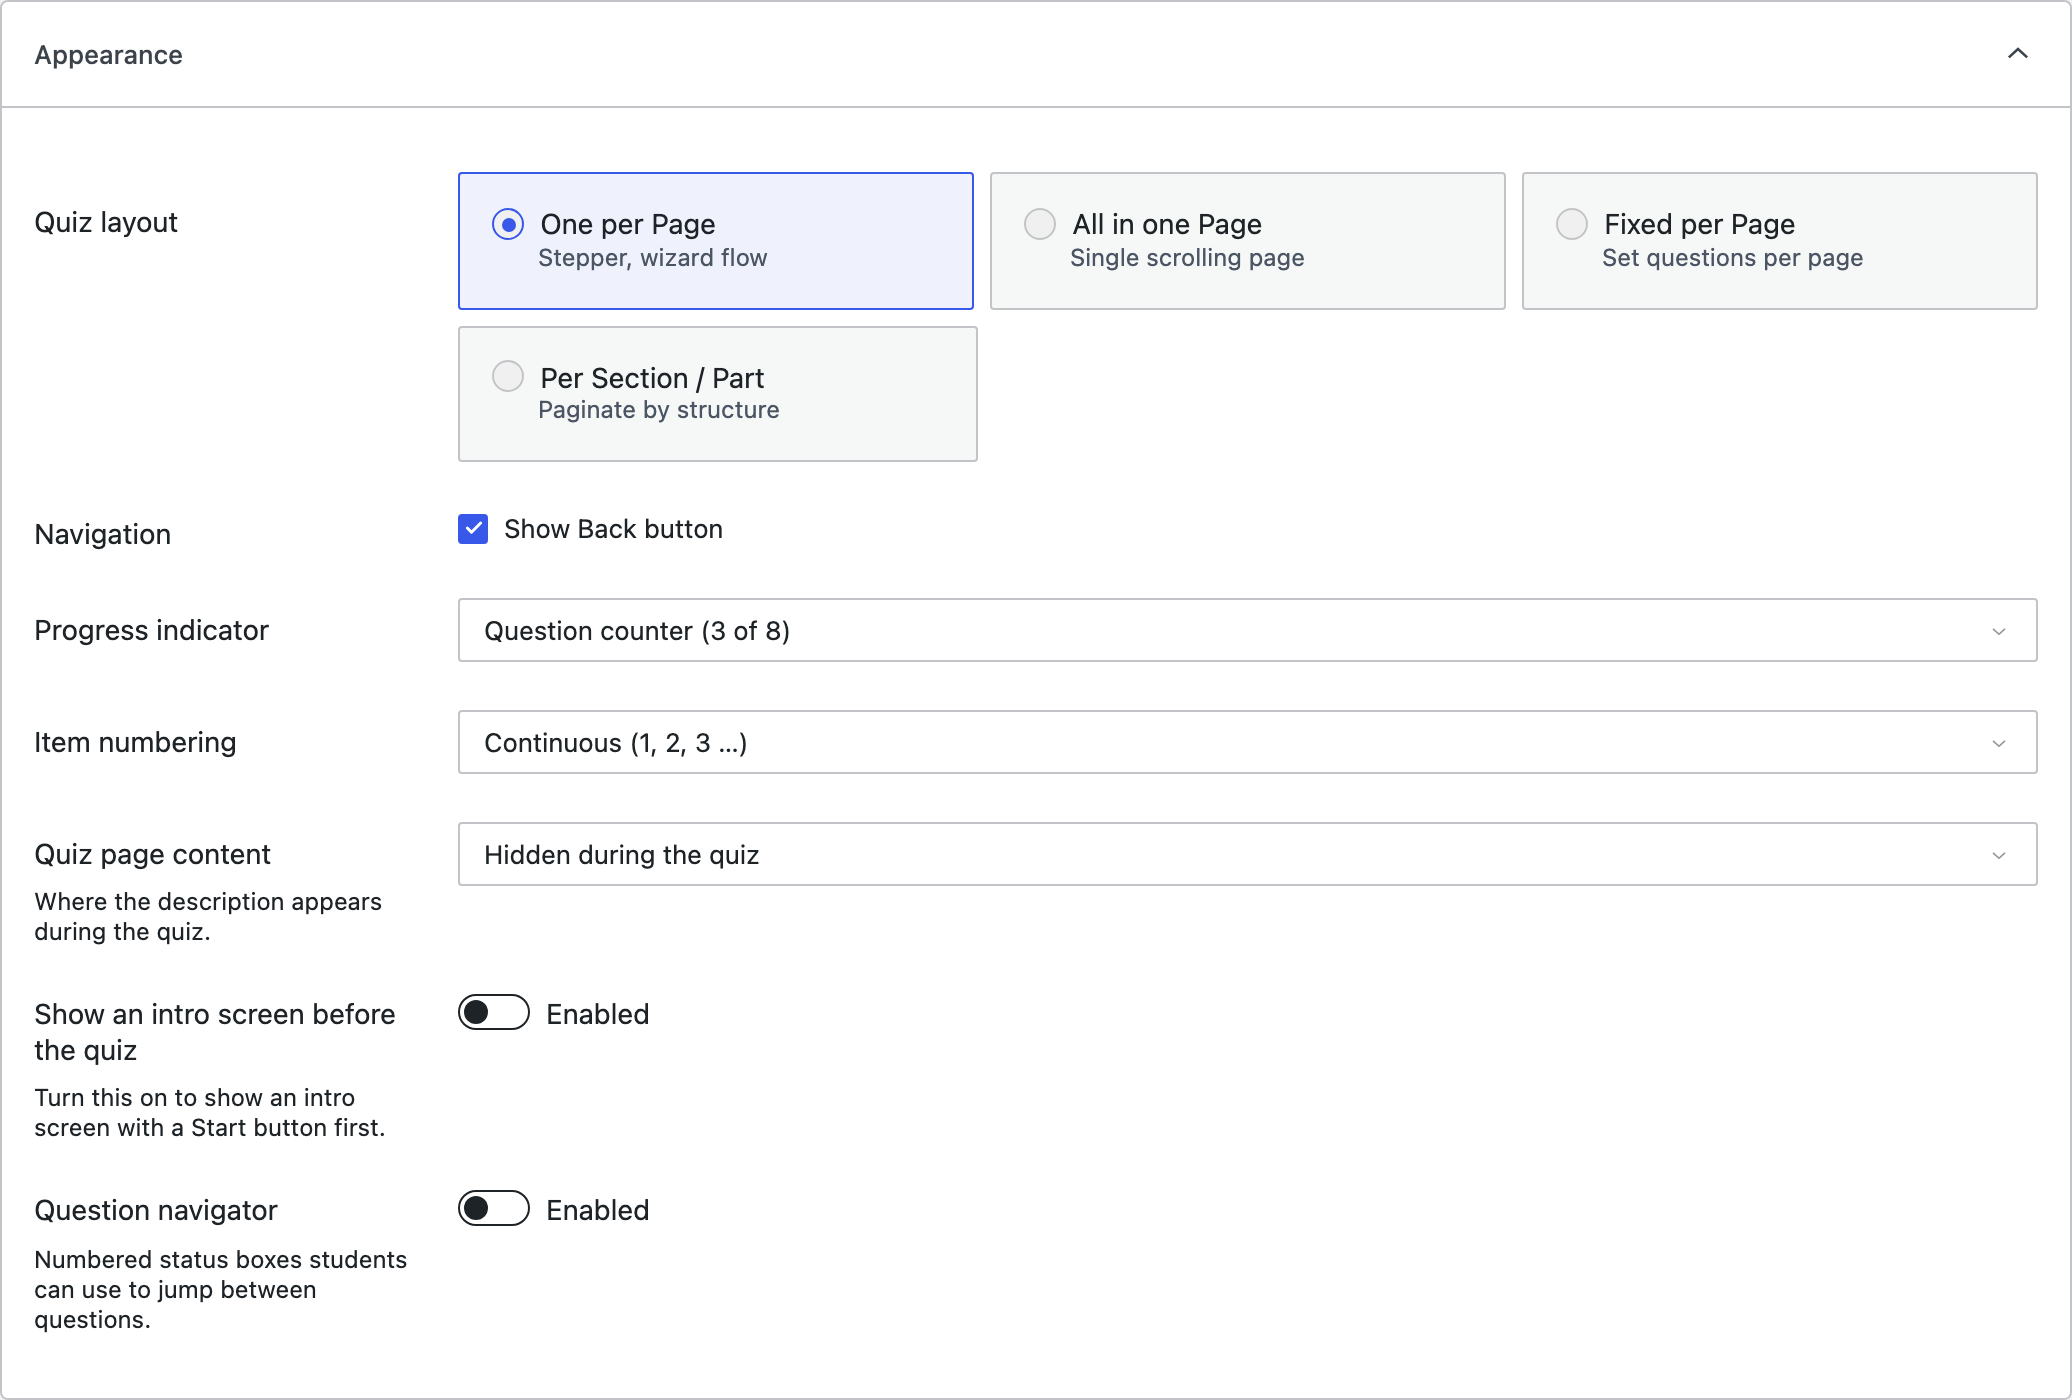Image resolution: width=2072 pixels, height=1400 pixels.
Task: Turn on the Question navigator toggle
Action: (494, 1208)
